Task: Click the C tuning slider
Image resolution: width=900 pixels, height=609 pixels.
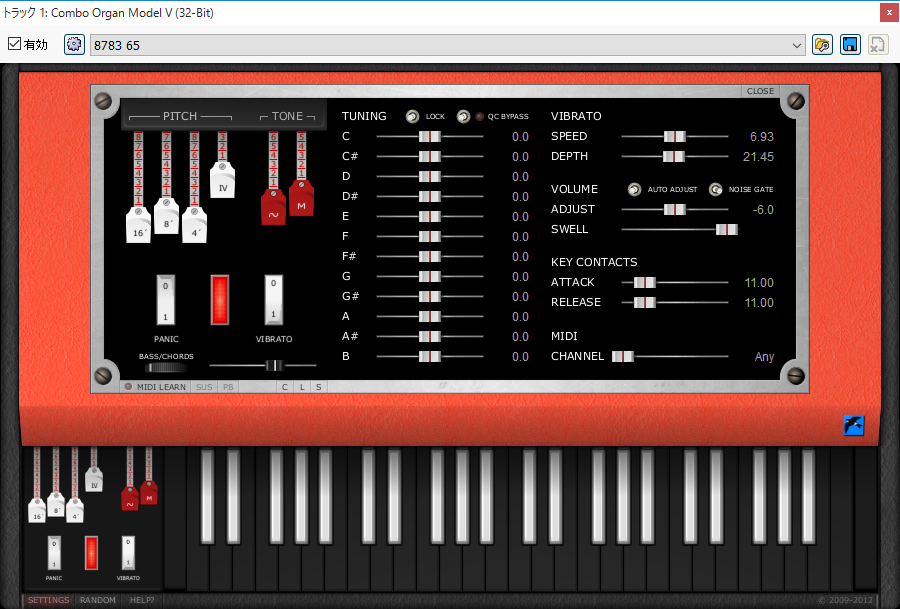Action: pos(430,137)
